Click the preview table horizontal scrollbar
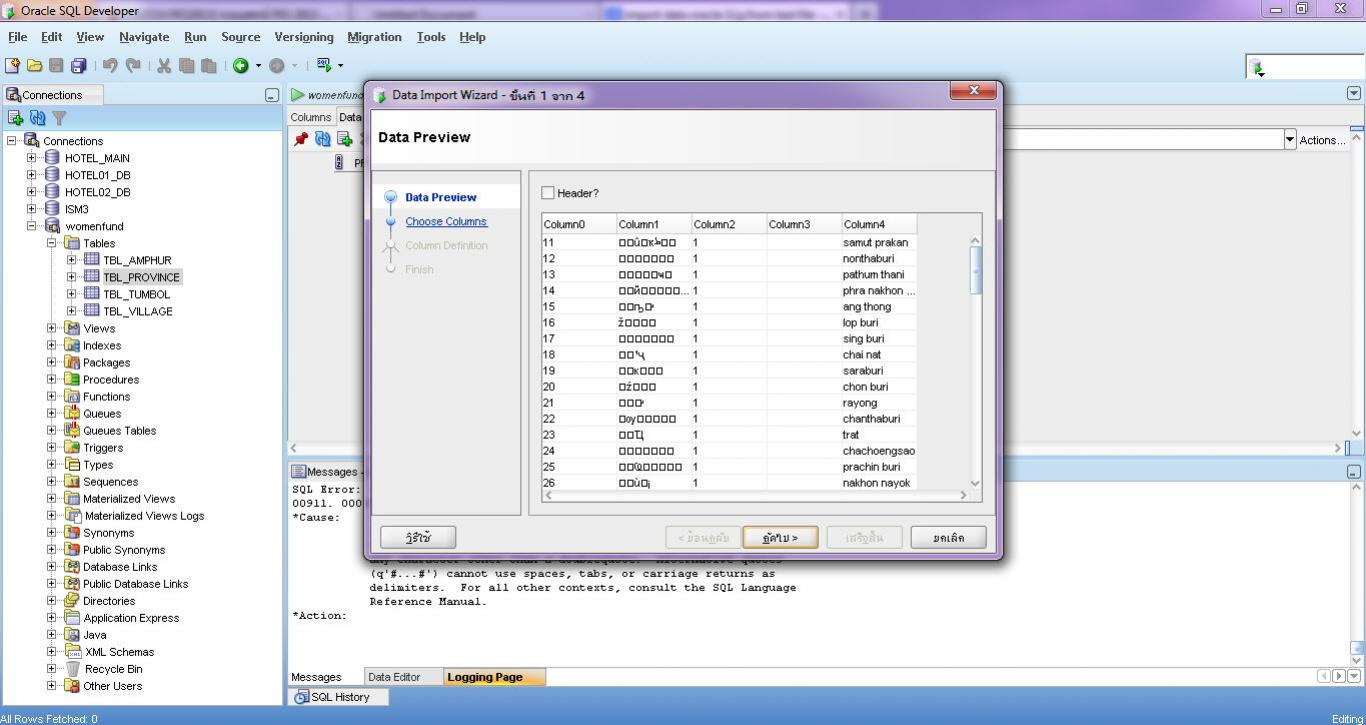Image resolution: width=1366 pixels, height=725 pixels. (755, 495)
